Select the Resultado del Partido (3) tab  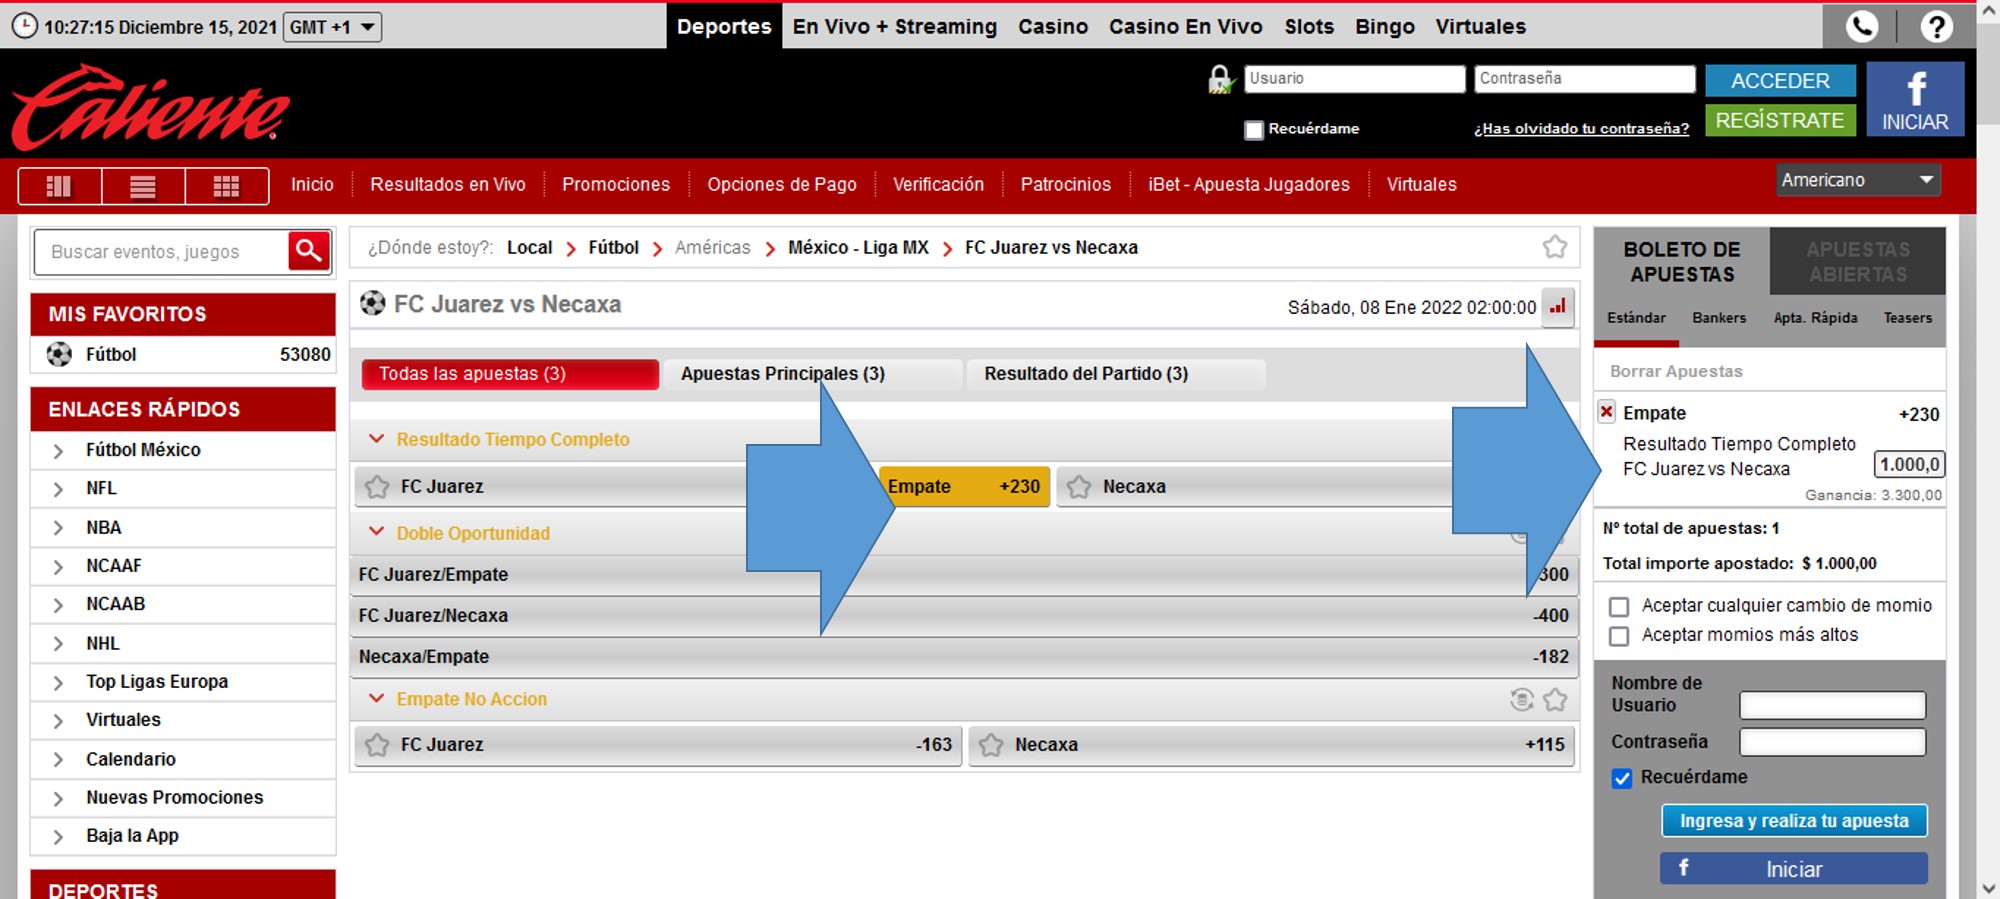point(1116,374)
